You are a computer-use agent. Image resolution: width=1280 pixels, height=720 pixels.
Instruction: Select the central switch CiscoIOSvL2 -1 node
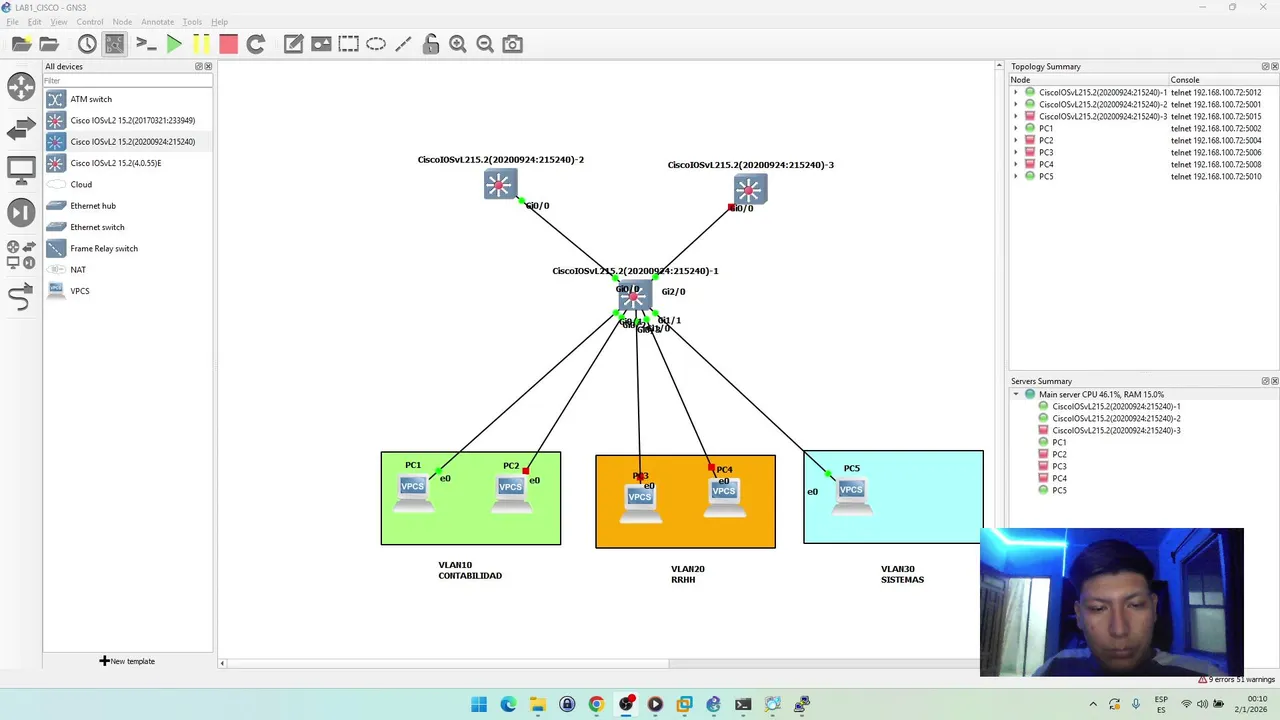[x=634, y=296]
